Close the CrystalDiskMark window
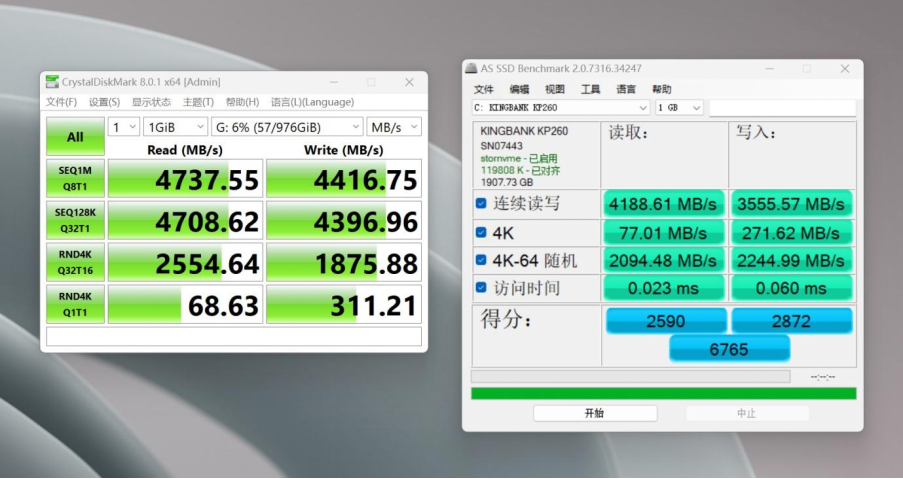903x479 pixels. [x=409, y=82]
